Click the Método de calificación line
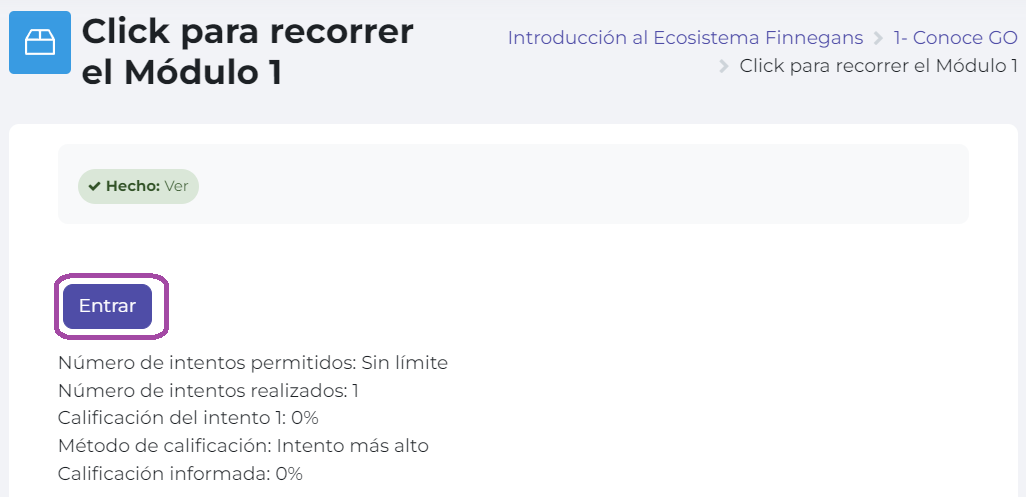 click(x=243, y=445)
